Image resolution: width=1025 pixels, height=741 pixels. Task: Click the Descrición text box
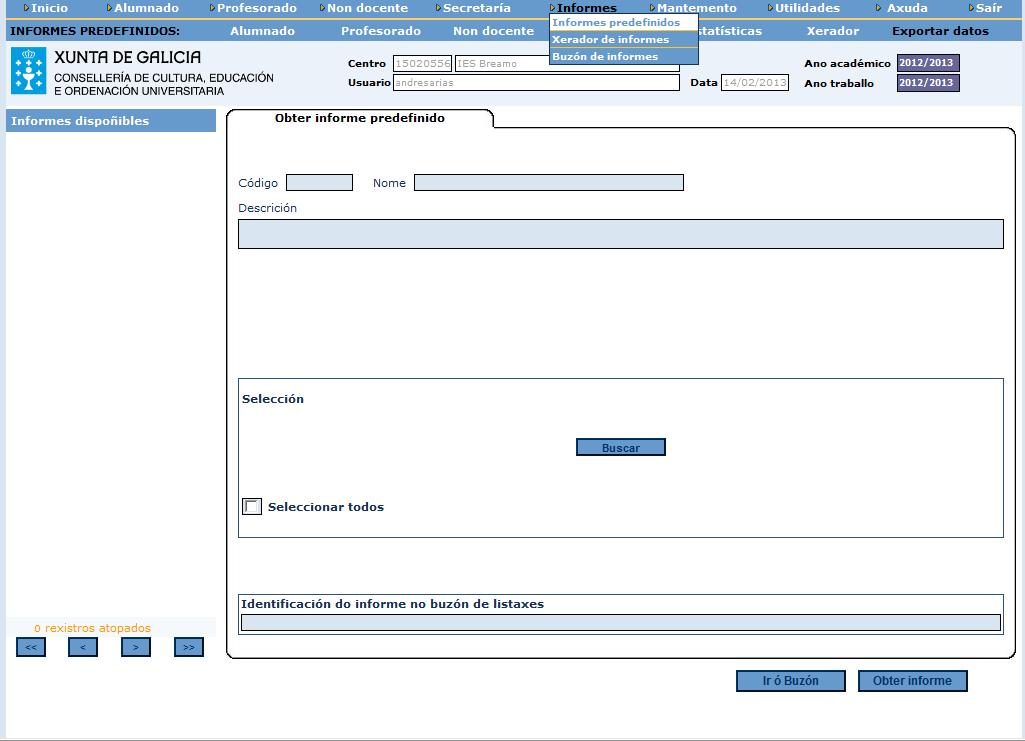coord(620,233)
